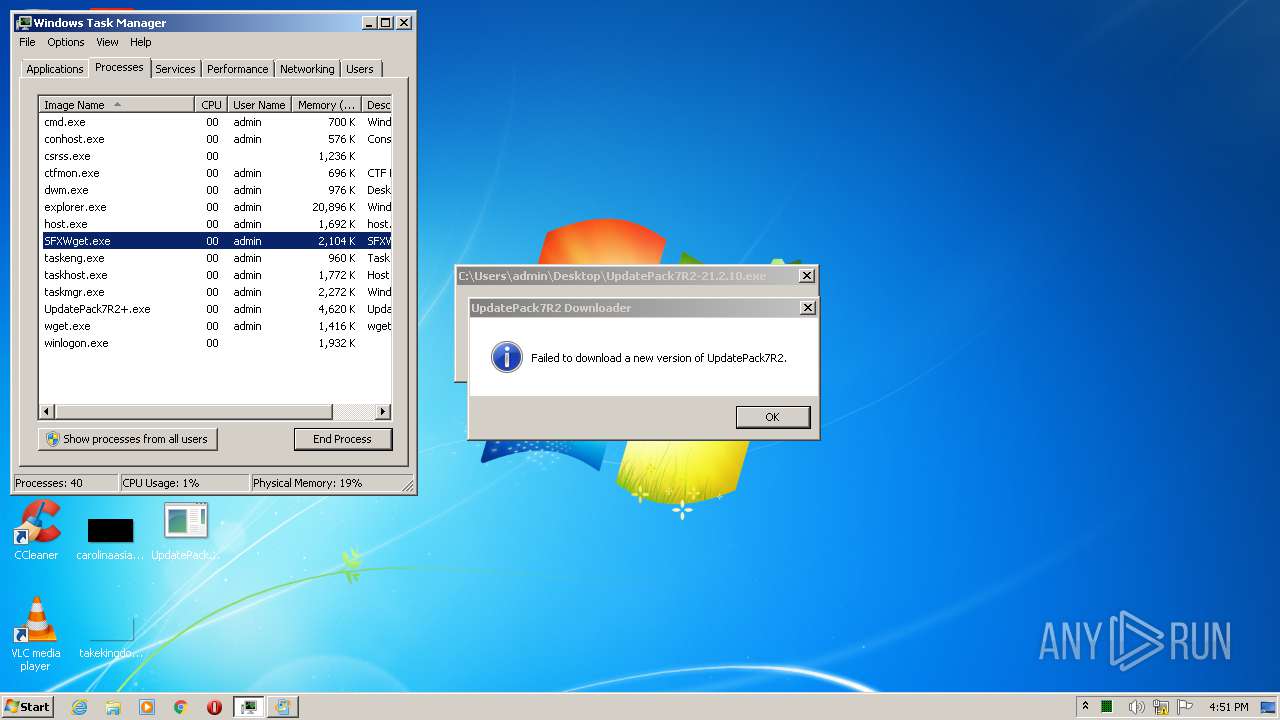This screenshot has width=1280, height=720.
Task: Click Show Desktop button at taskbar end
Action: tap(1270, 707)
